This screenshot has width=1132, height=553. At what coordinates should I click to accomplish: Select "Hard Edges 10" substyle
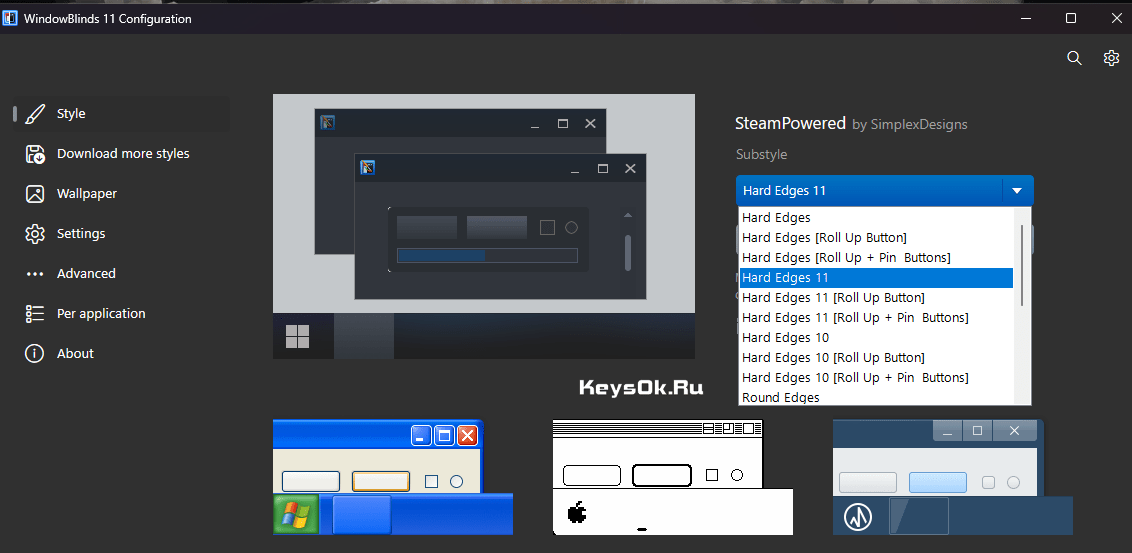(876, 338)
